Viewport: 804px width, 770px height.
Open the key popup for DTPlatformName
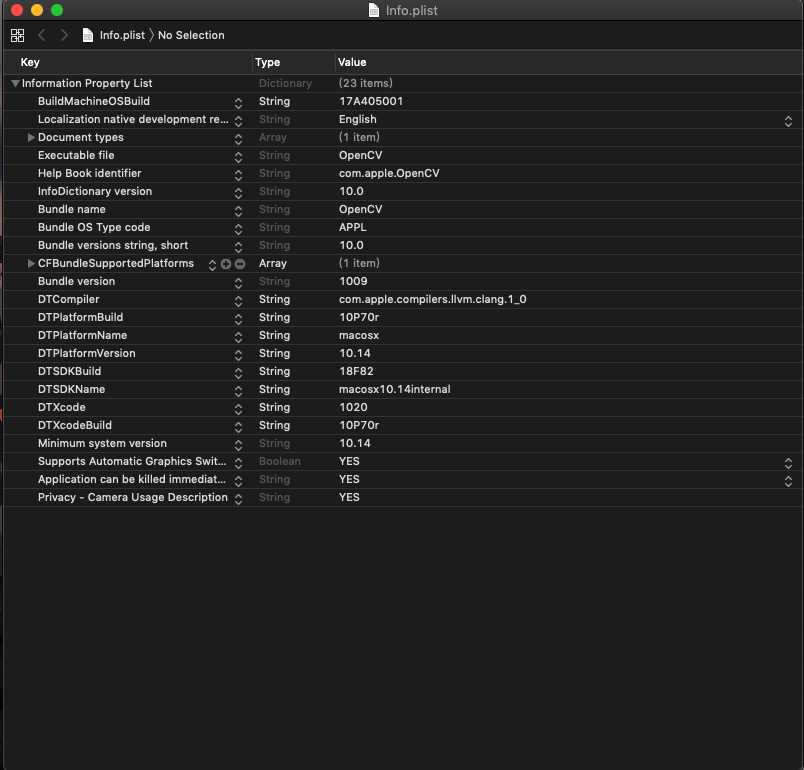coord(238,337)
